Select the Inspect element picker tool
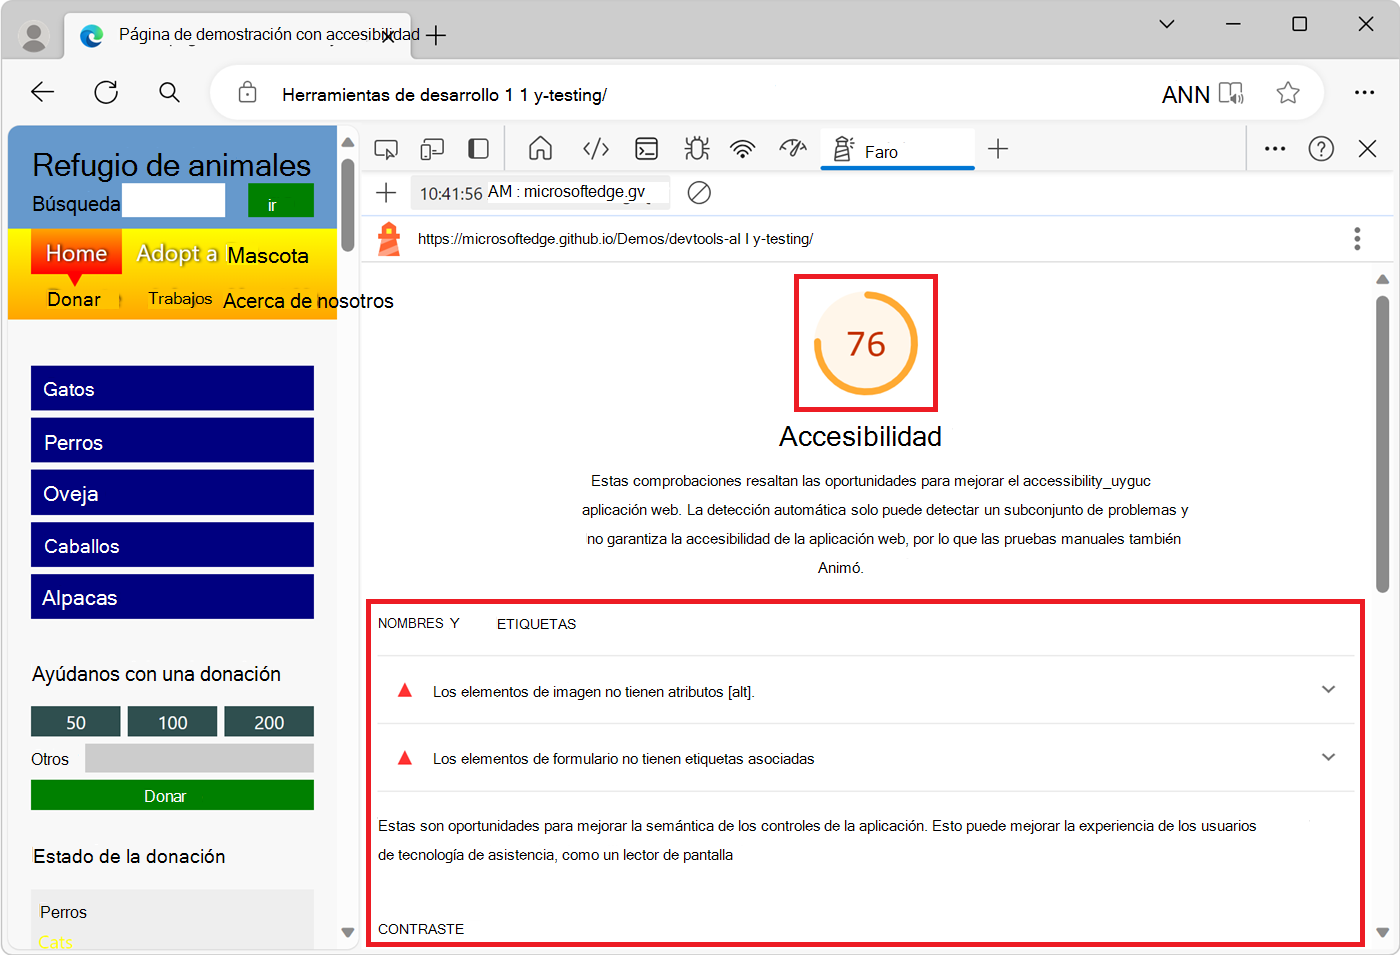Viewport: 1400px width, 955px height. pos(386,148)
